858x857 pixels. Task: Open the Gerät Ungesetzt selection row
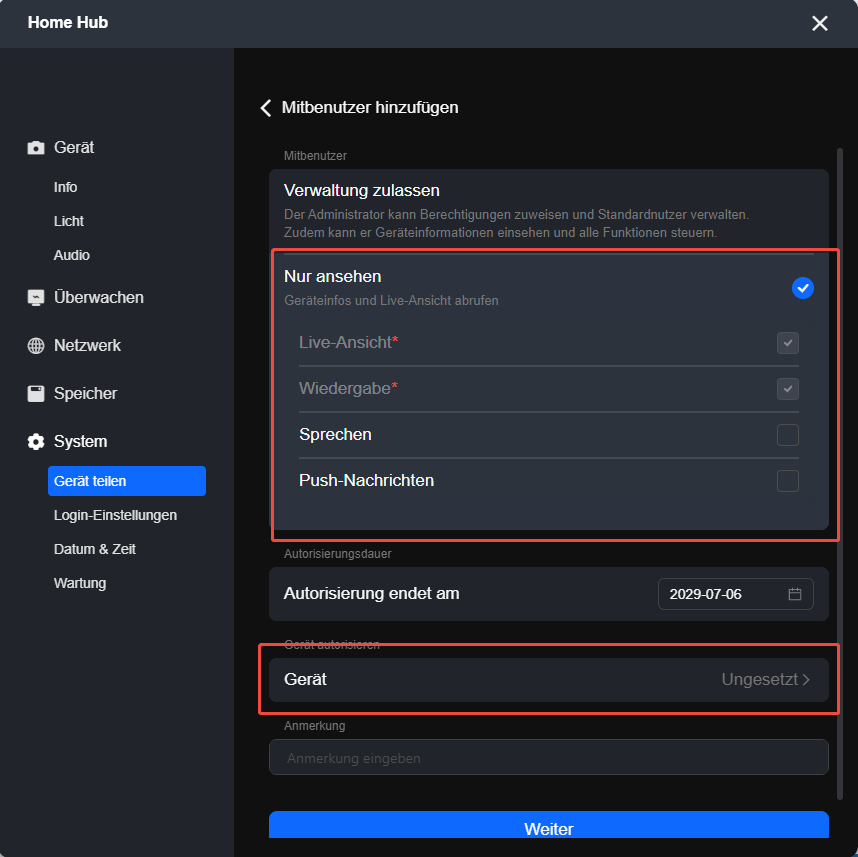click(x=549, y=680)
